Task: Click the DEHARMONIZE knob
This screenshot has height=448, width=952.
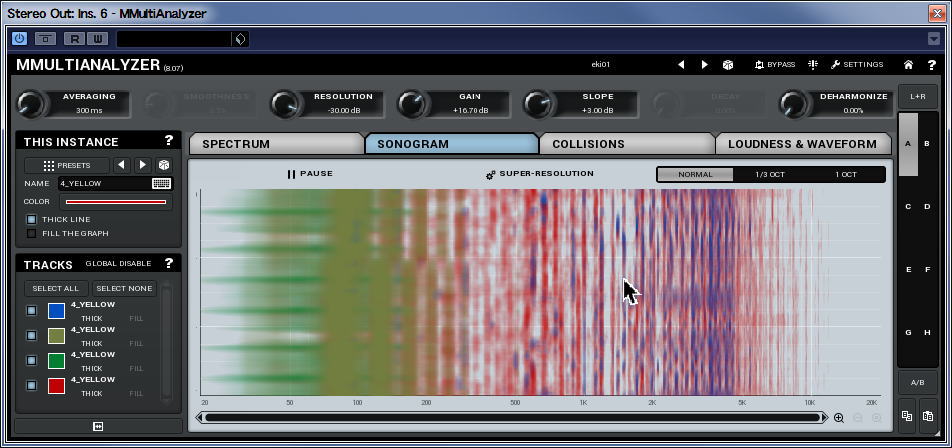Action: 794,104
